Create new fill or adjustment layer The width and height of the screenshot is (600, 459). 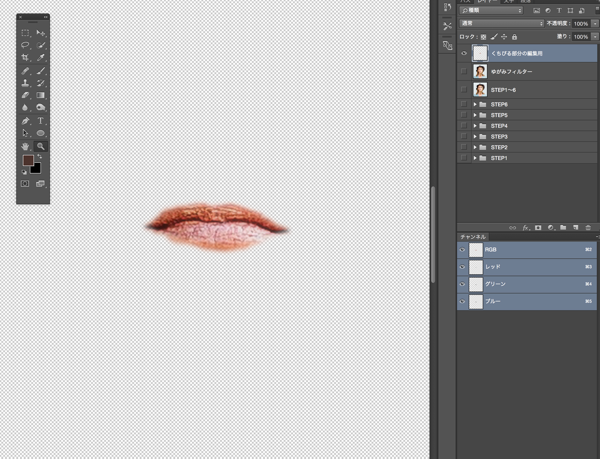point(551,228)
